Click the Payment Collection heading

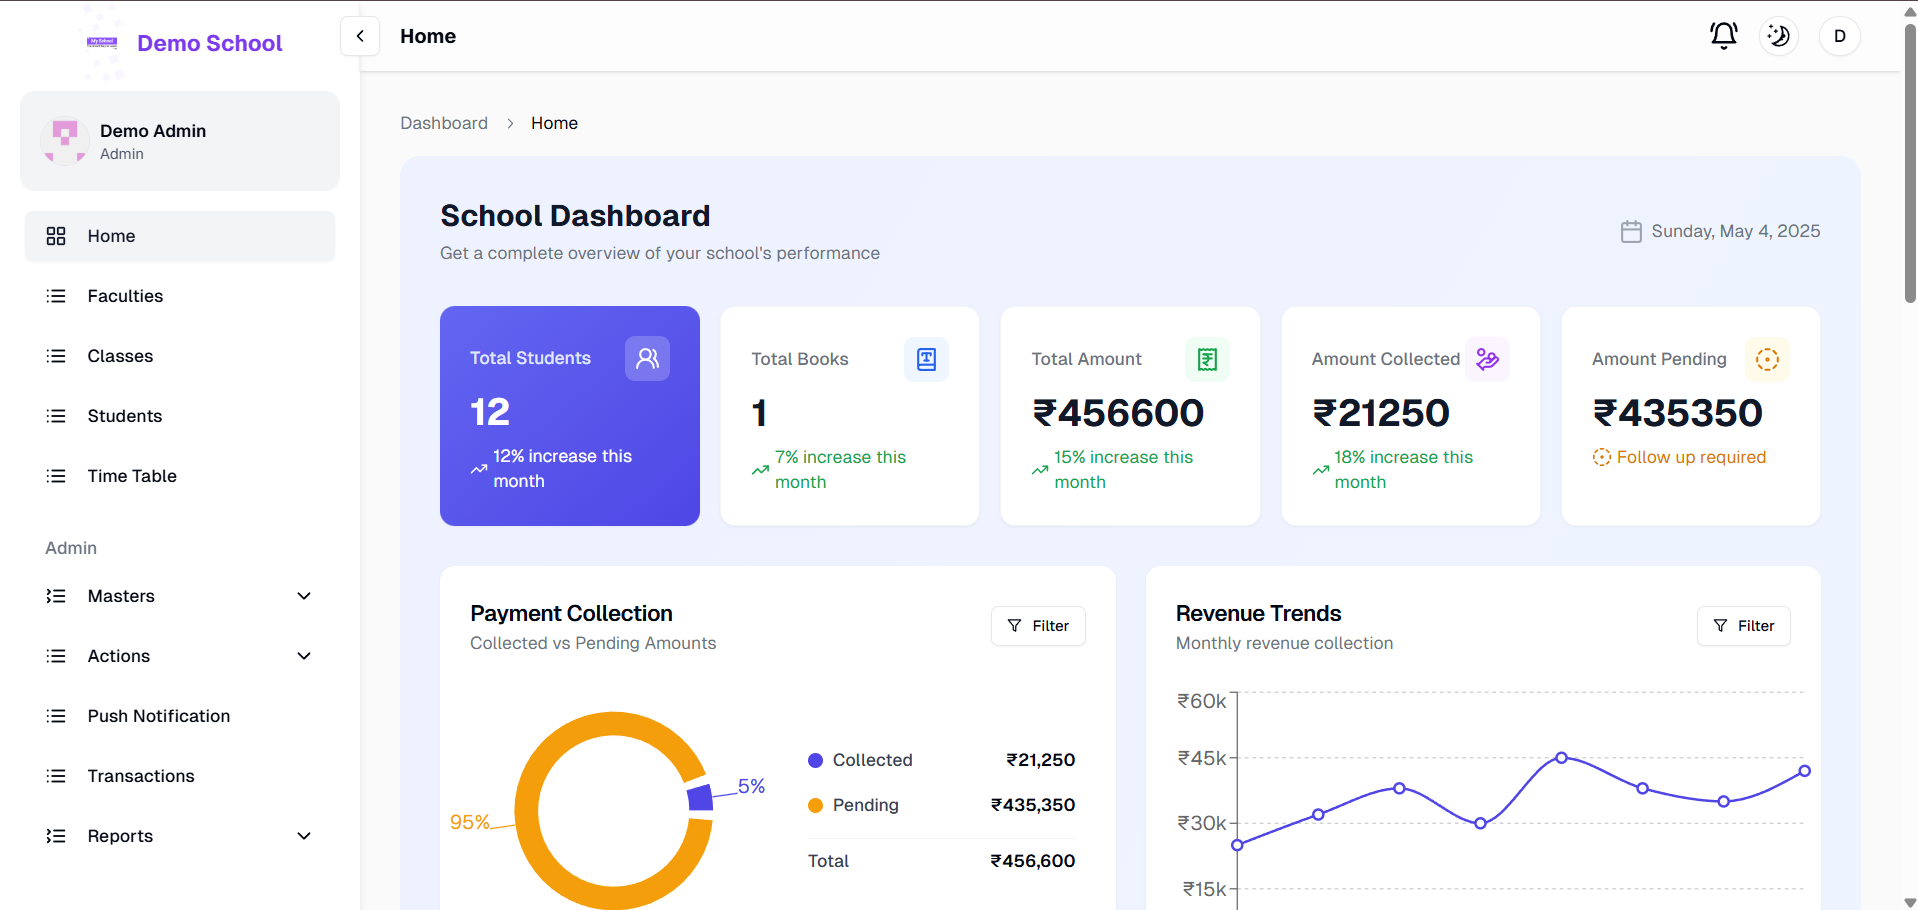click(x=571, y=613)
